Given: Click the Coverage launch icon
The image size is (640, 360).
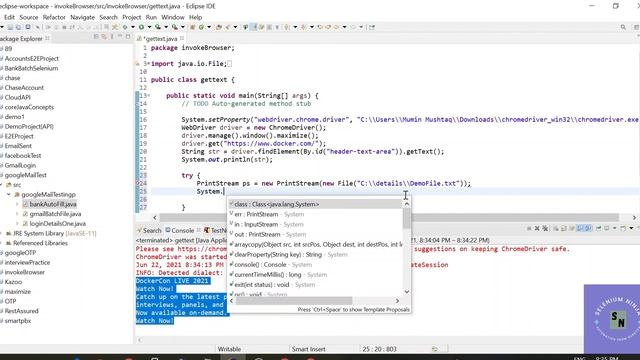Looking at the screenshot, I should click(158, 27).
